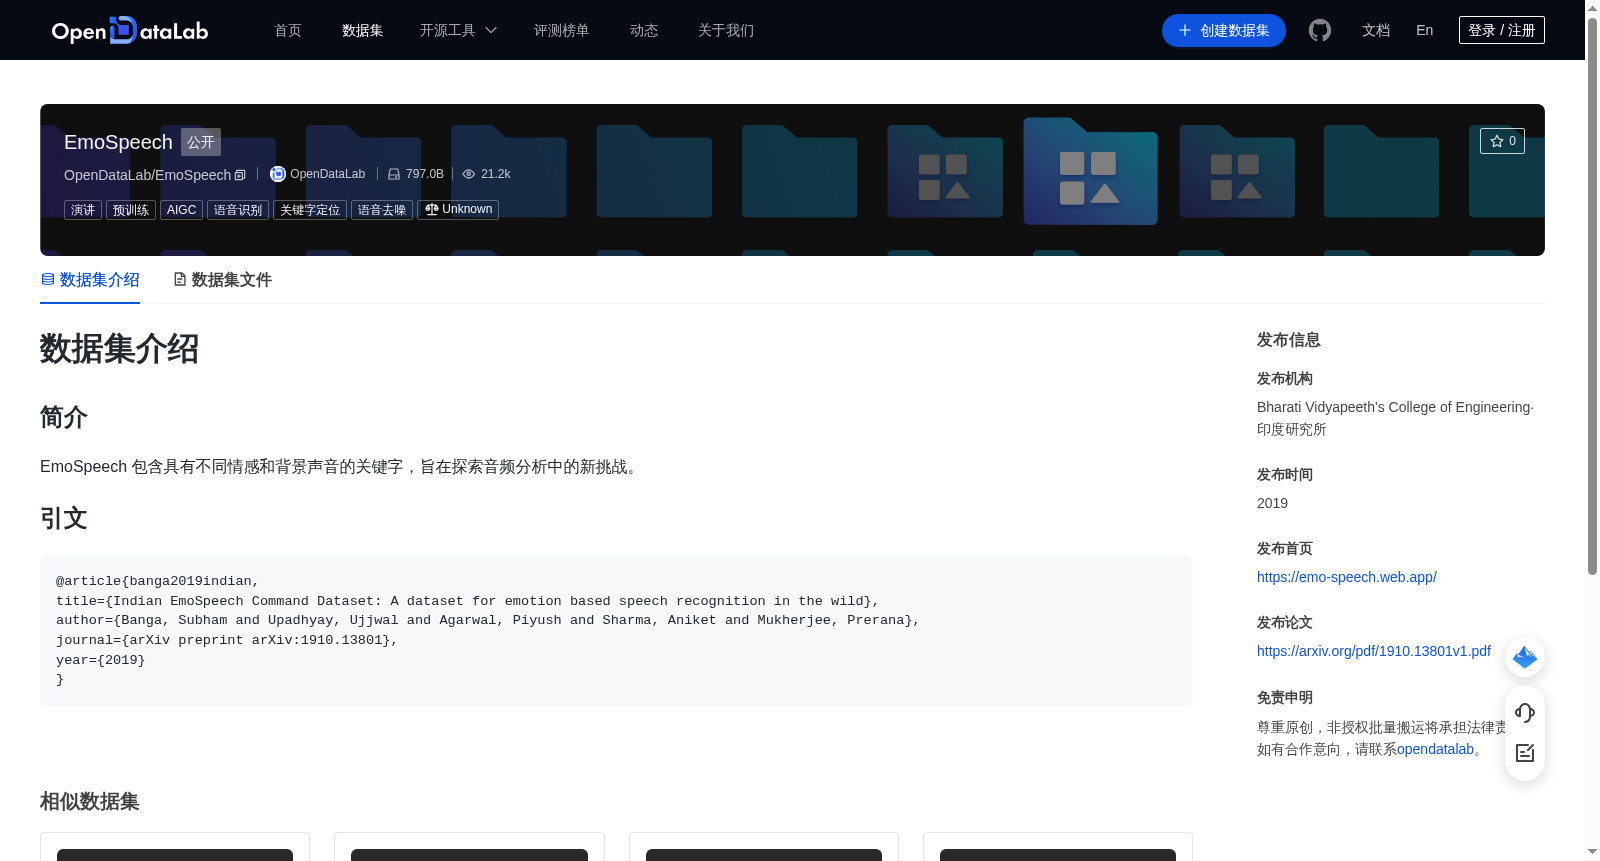Screen dimensions: 1600x861
Task: Click the OpenDataLab avatar icon
Action: [x=278, y=174]
